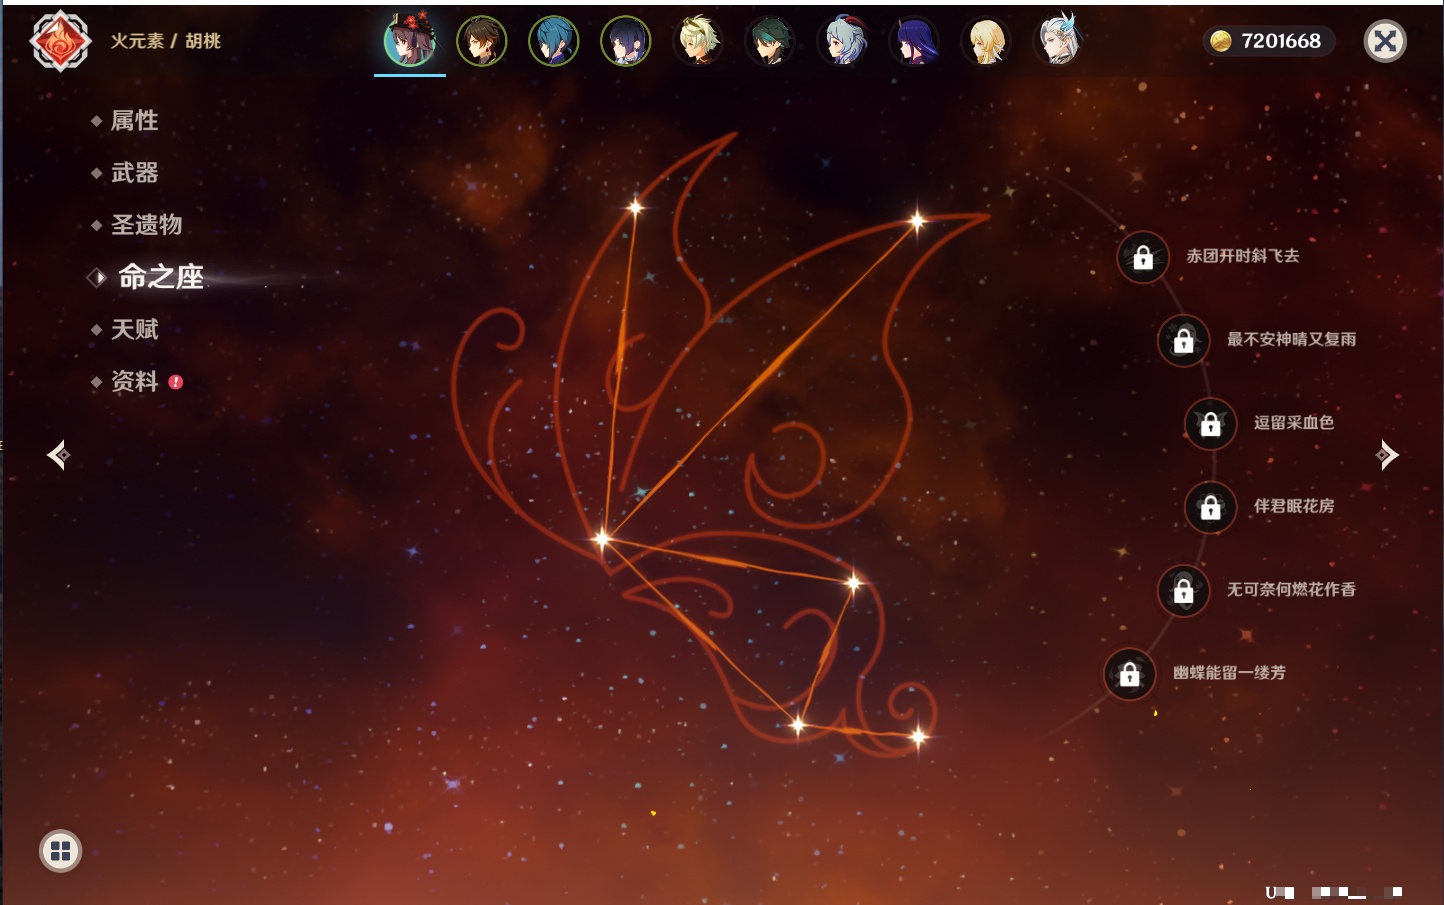This screenshot has width=1444, height=905.
Task: Open the 属性 attributes tab
Action: tap(134, 121)
